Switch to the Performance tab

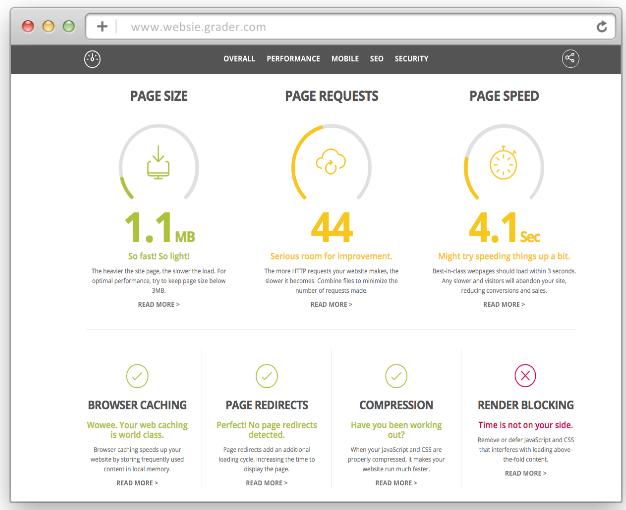tap(293, 59)
